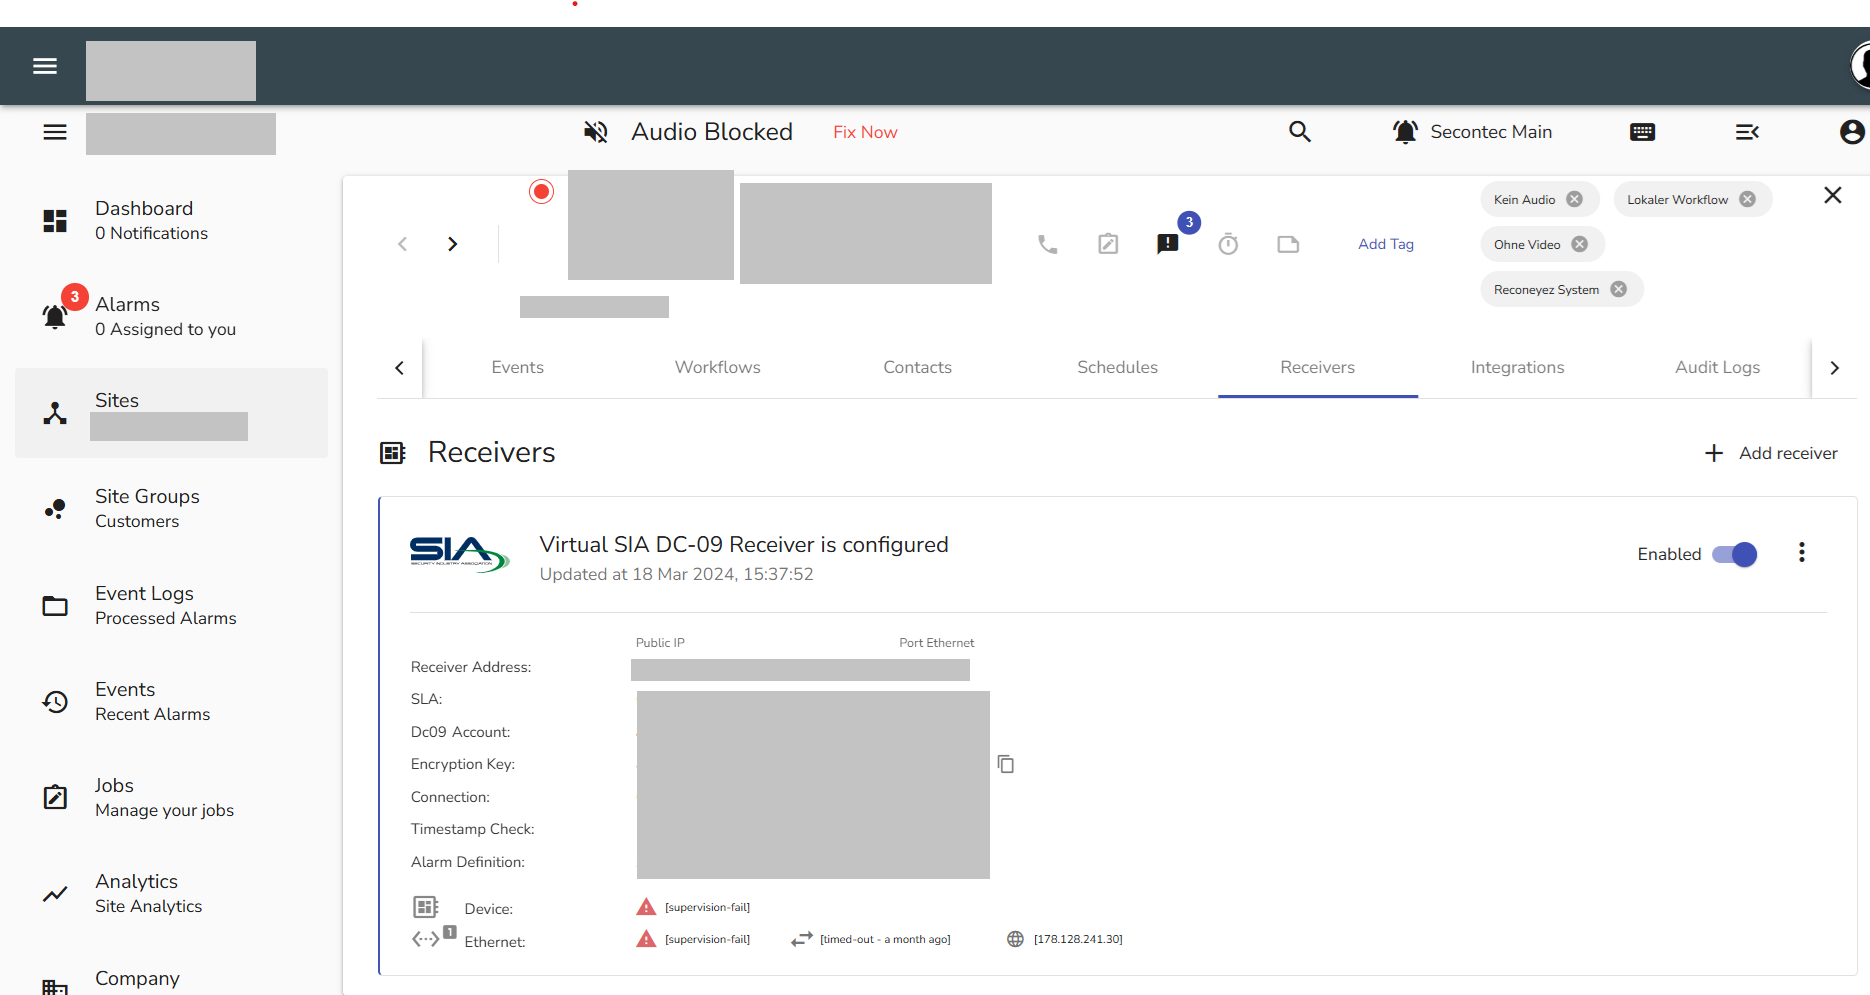Screen dimensions: 1870x995
Task: Remove the Ohne Video tag
Action: pyautogui.click(x=1579, y=243)
